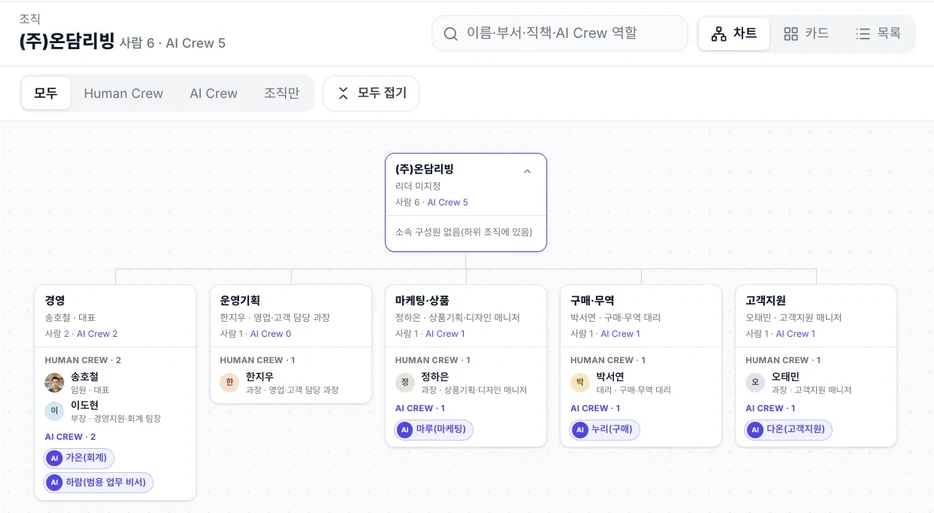
Task: Click 'AI CREW · 2' label in 경영
Action: coord(70,437)
